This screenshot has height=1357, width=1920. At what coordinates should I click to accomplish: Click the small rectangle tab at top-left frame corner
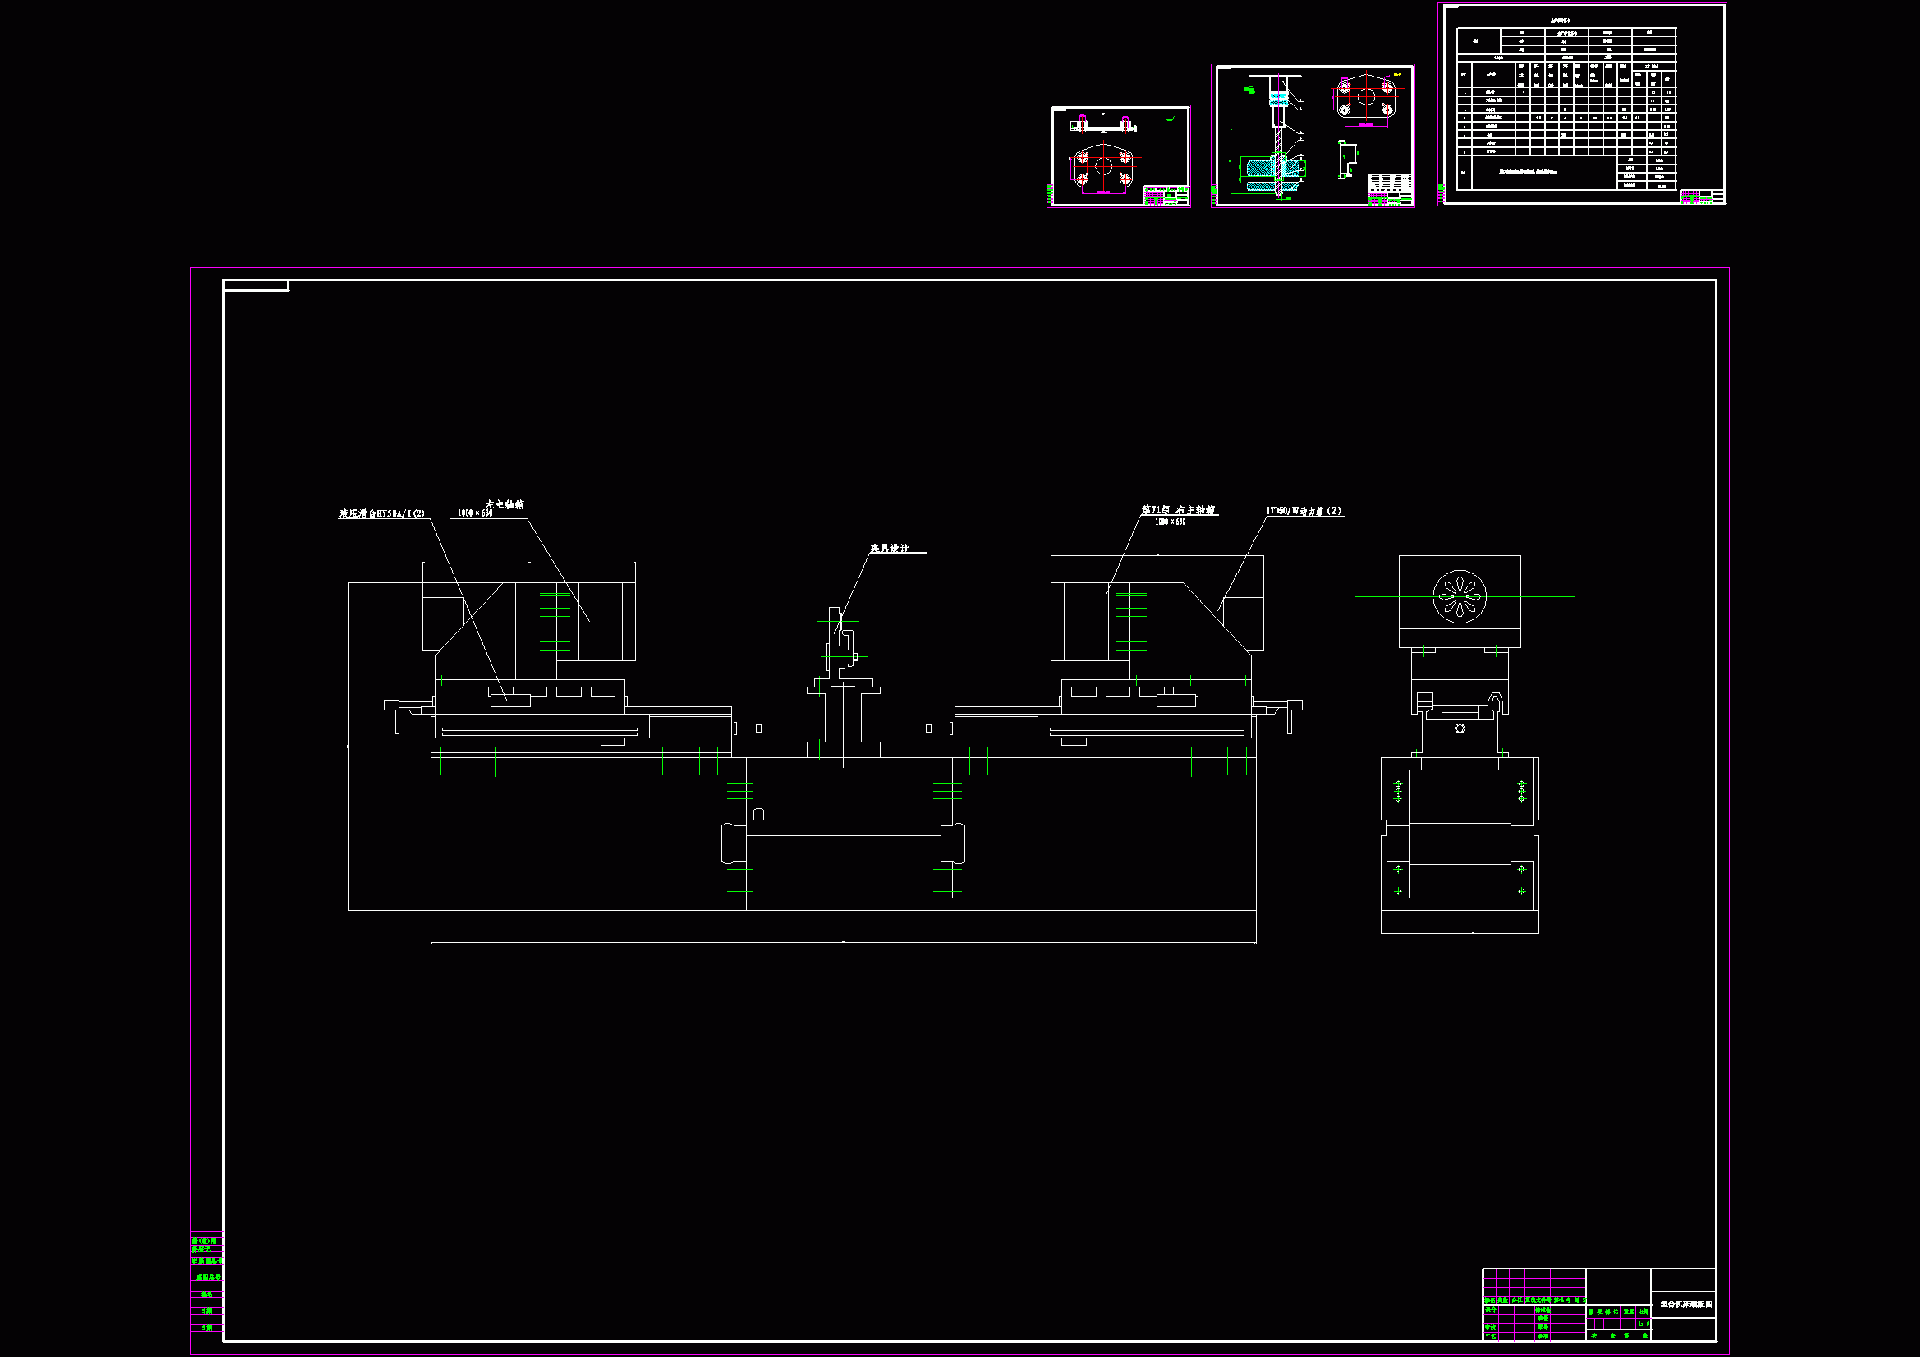point(256,286)
